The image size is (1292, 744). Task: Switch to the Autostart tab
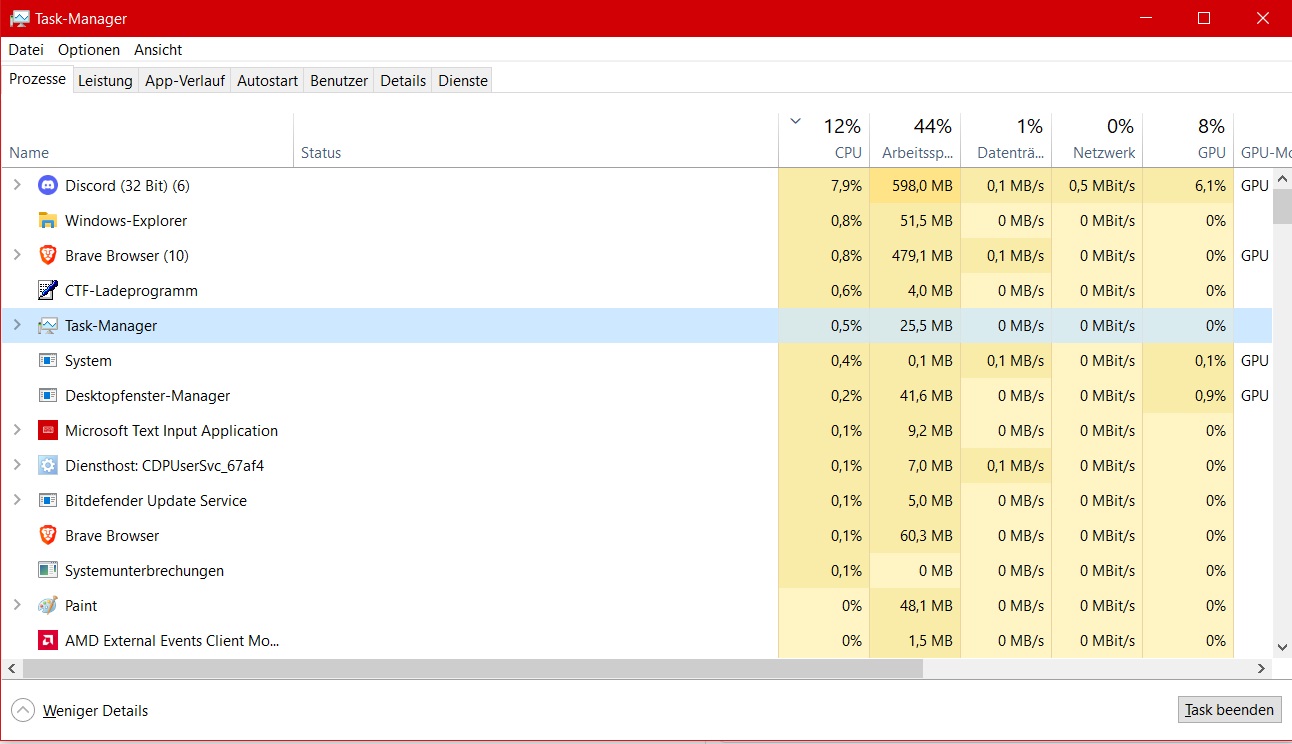click(x=267, y=80)
